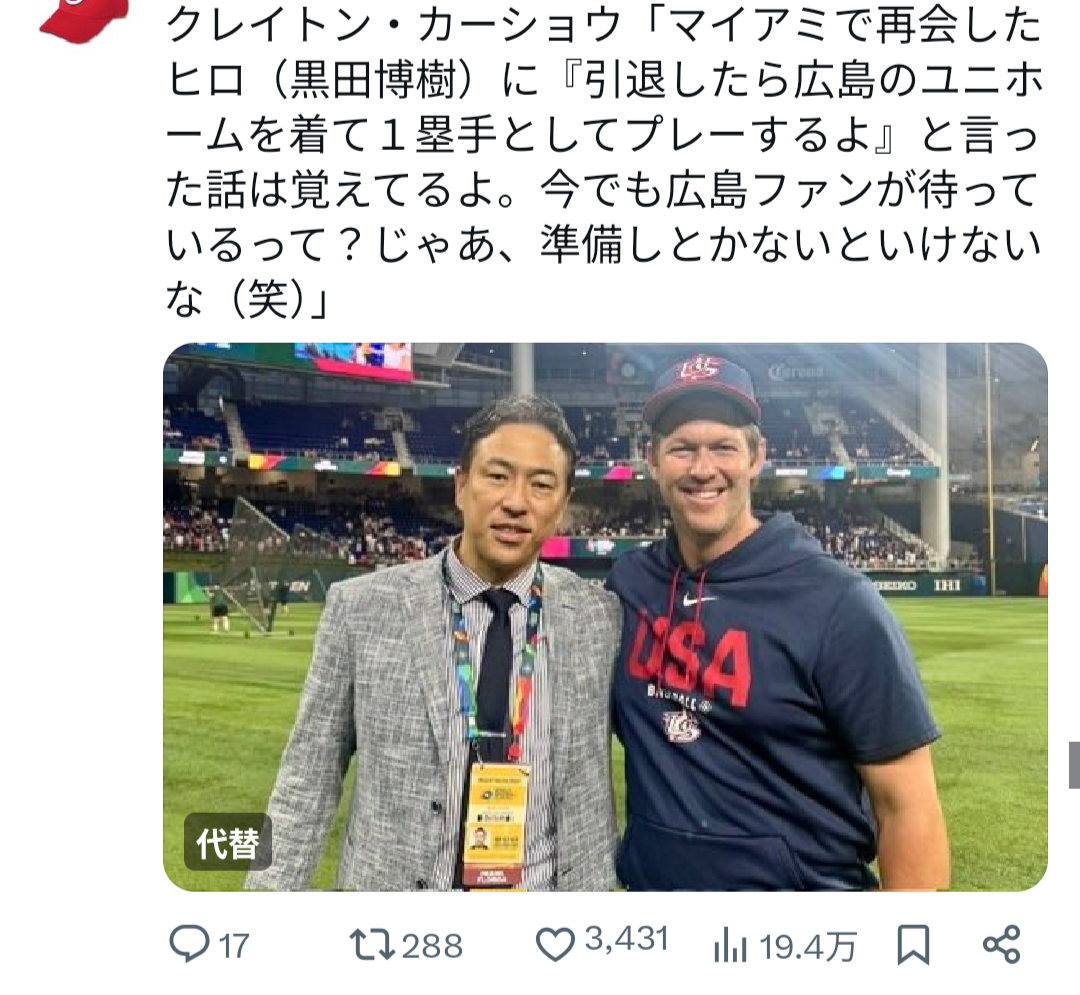Open the view analytics bar chart icon
This screenshot has height=995, width=1080.
click(x=731, y=944)
